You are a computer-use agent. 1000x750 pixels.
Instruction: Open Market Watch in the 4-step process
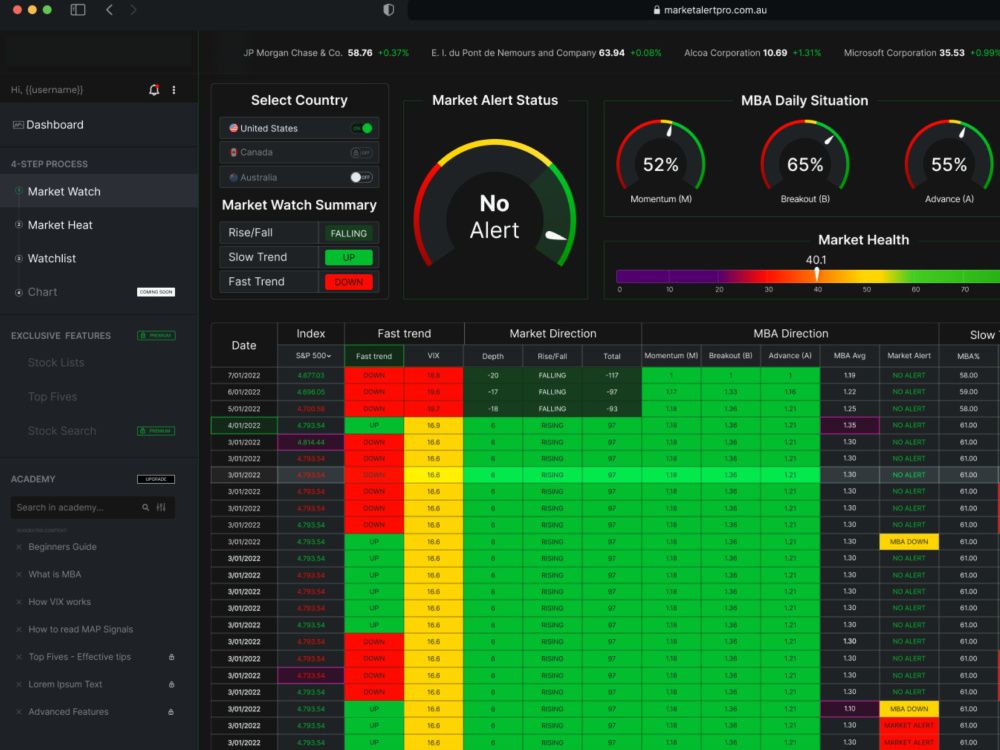click(99, 191)
